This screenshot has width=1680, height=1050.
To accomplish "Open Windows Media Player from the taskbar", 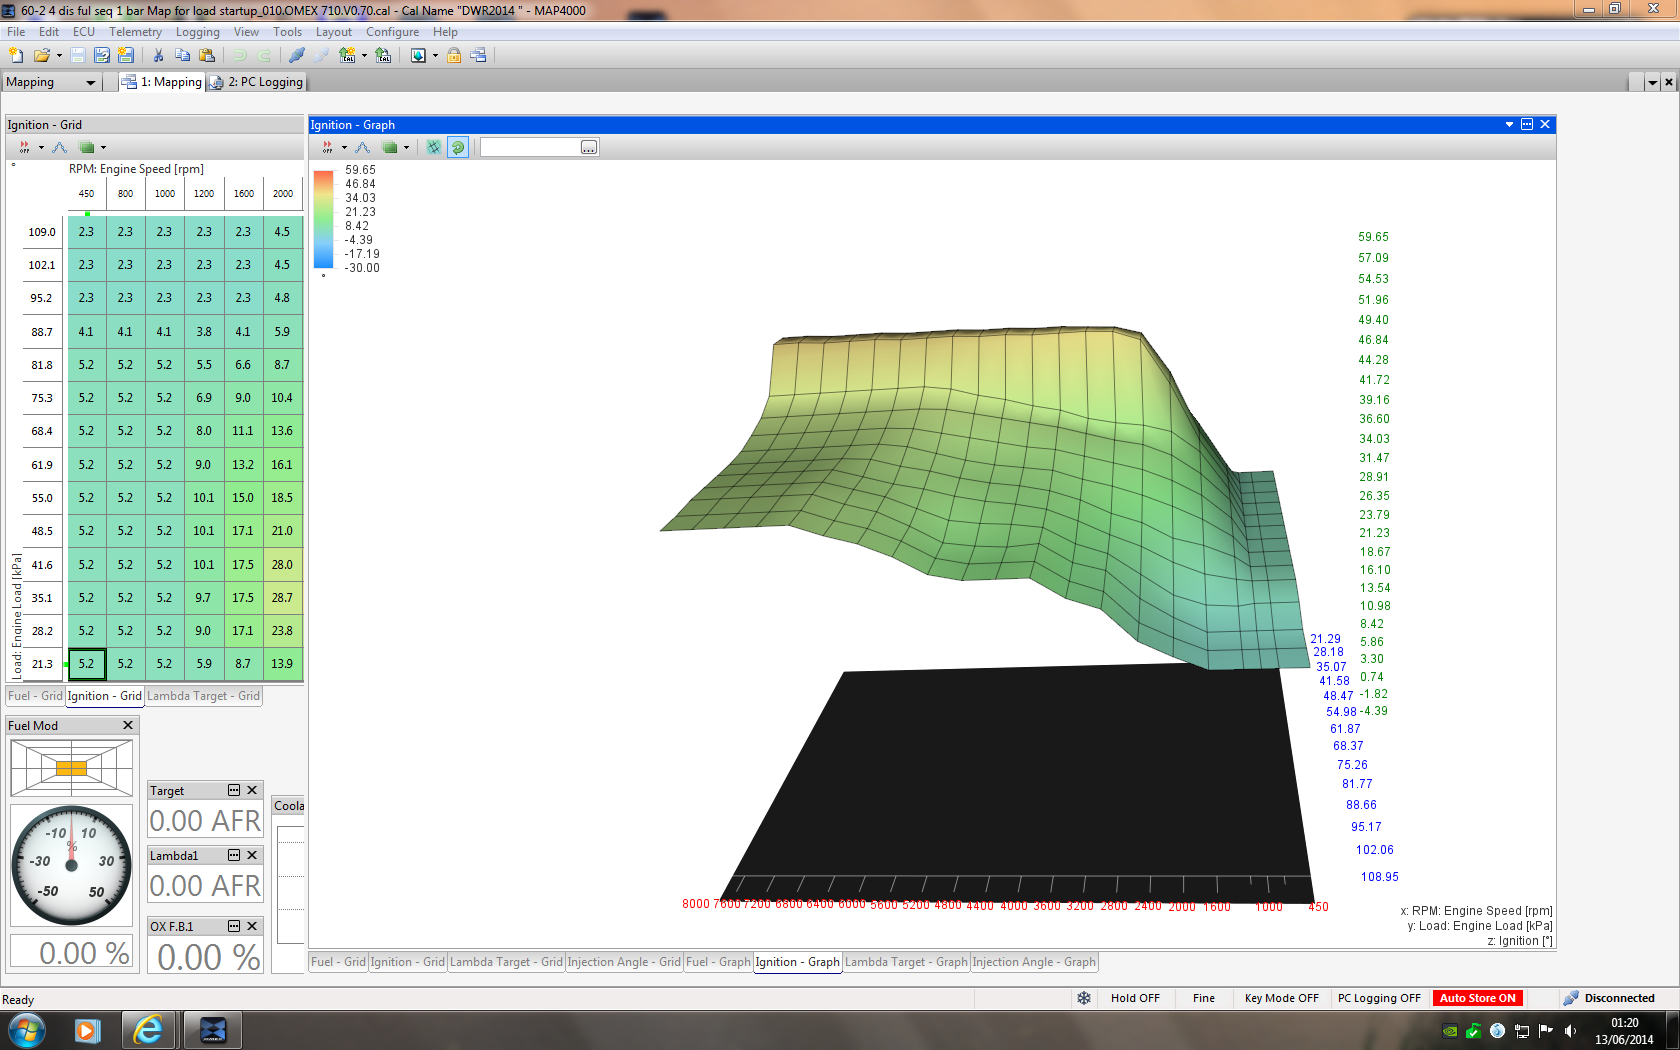I will tap(88, 1030).
